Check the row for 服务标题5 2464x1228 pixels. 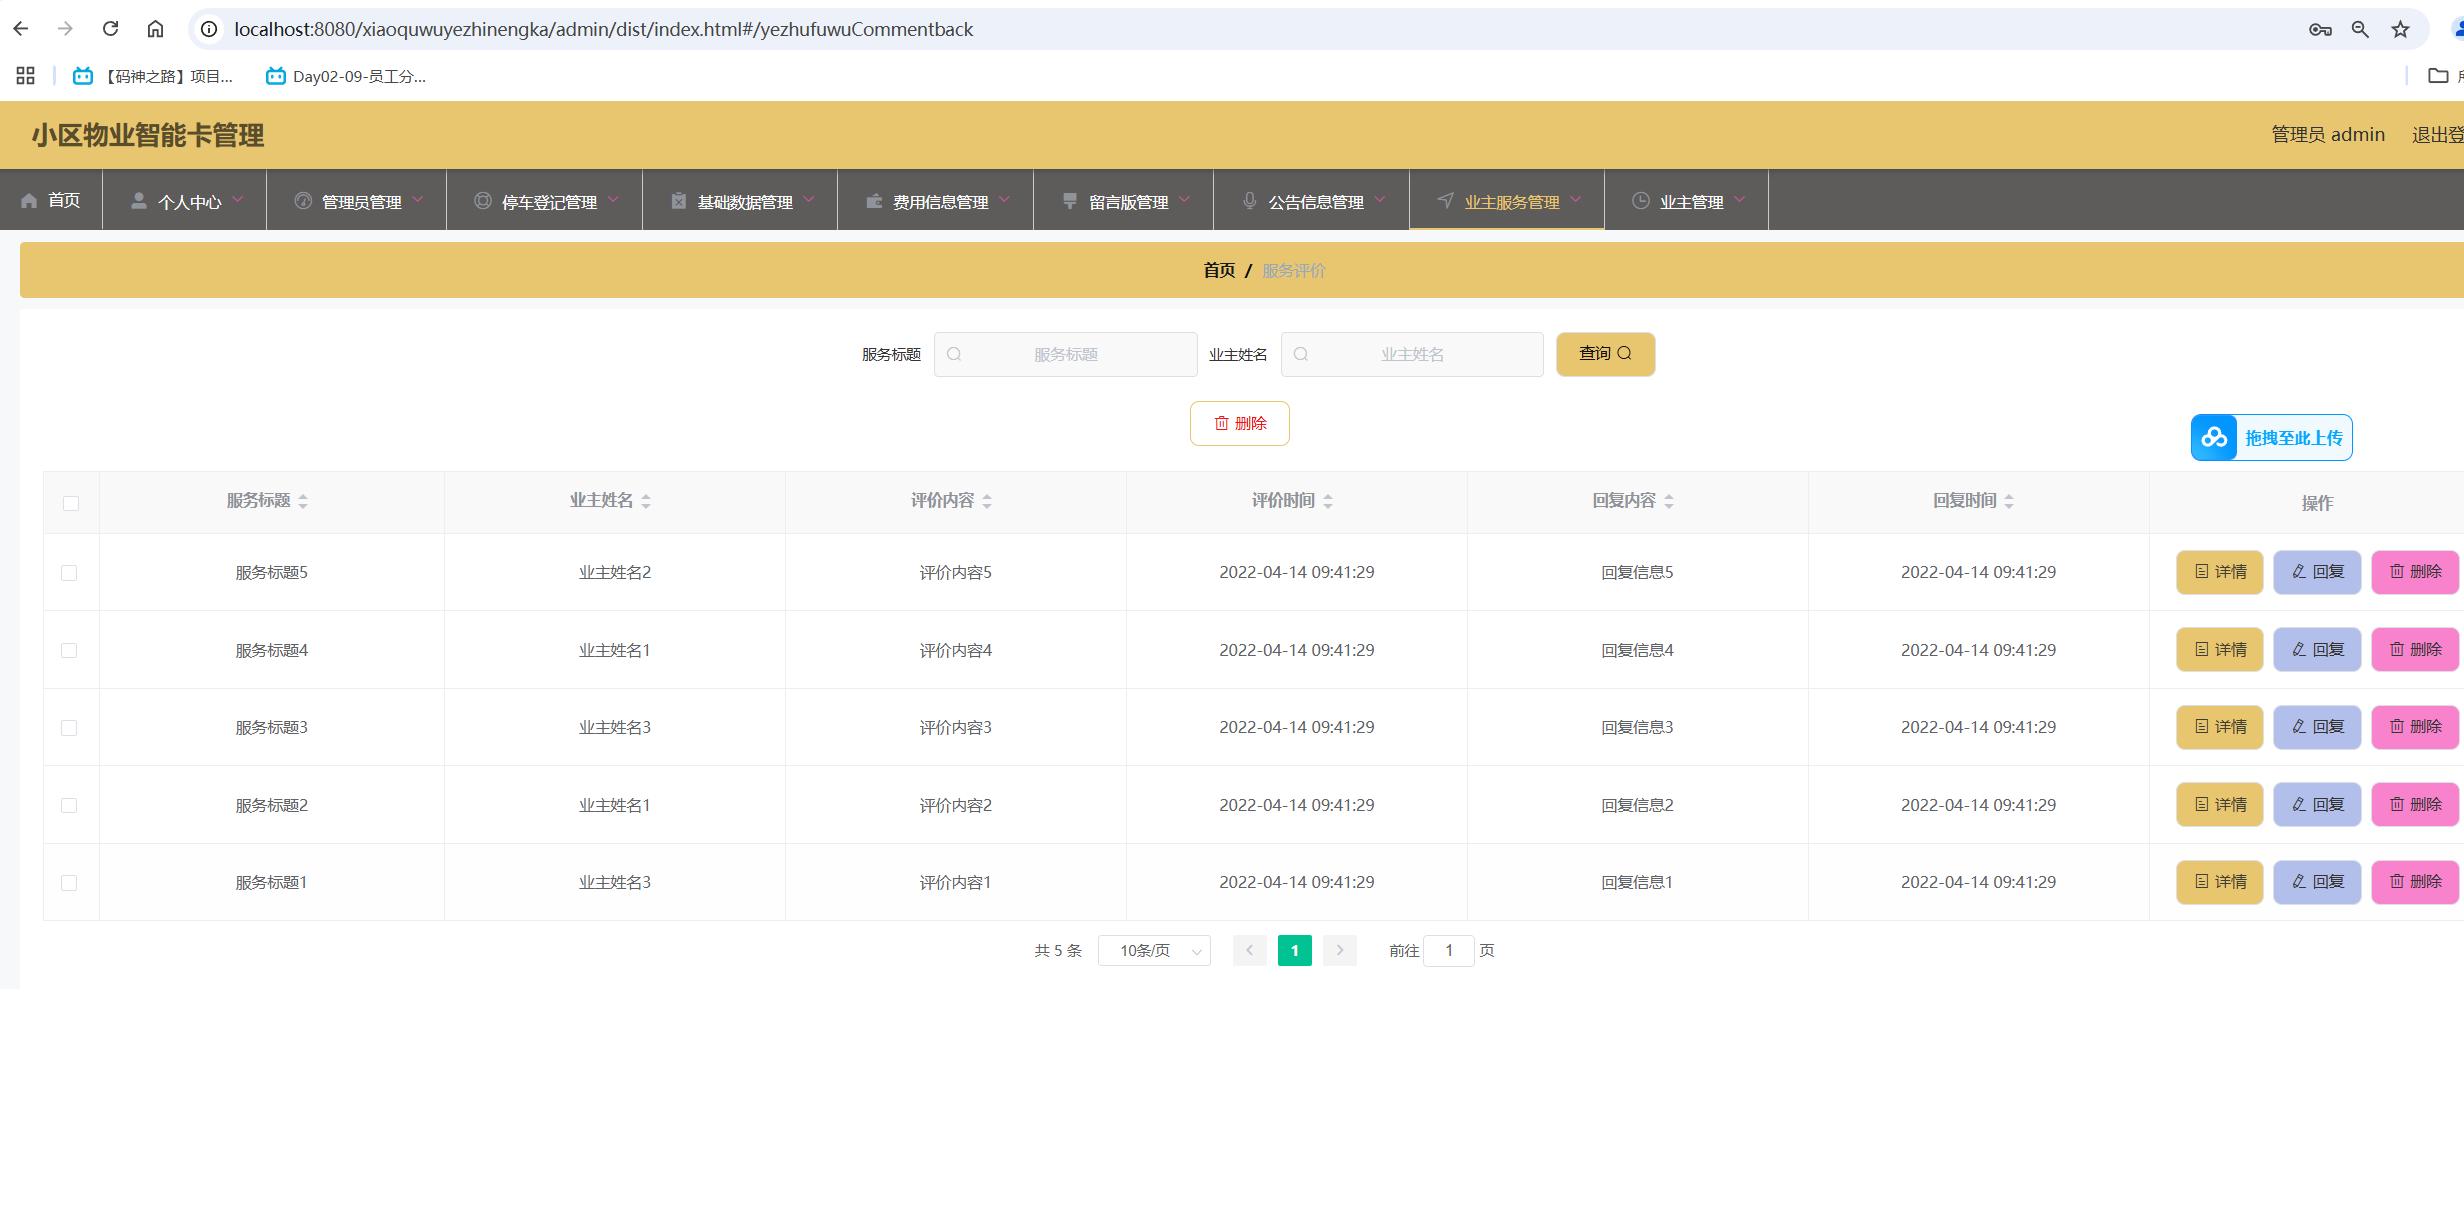(69, 573)
